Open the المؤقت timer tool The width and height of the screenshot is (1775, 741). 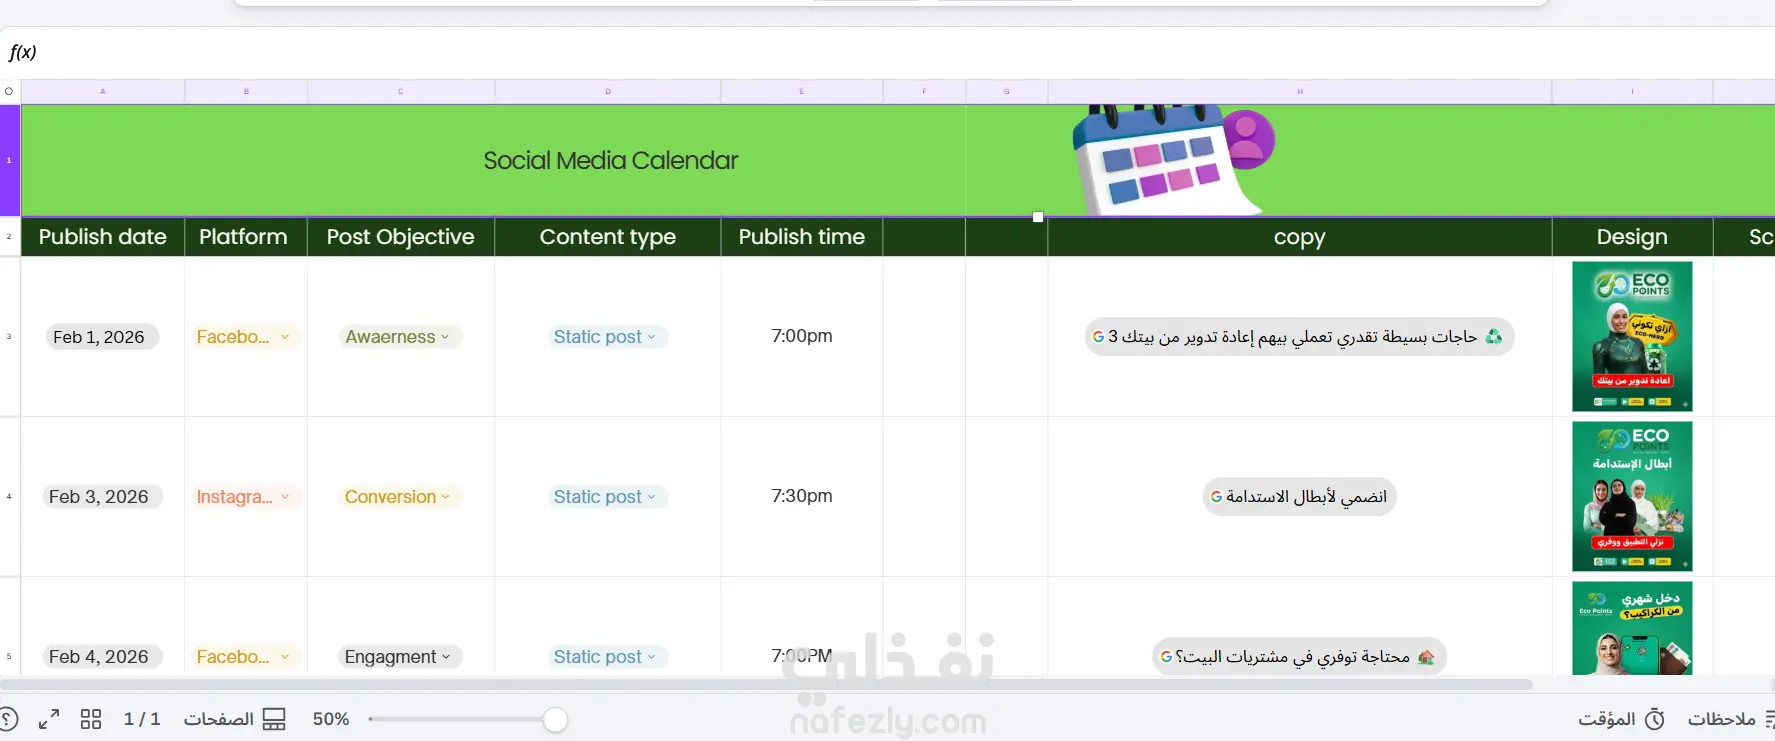click(1621, 719)
